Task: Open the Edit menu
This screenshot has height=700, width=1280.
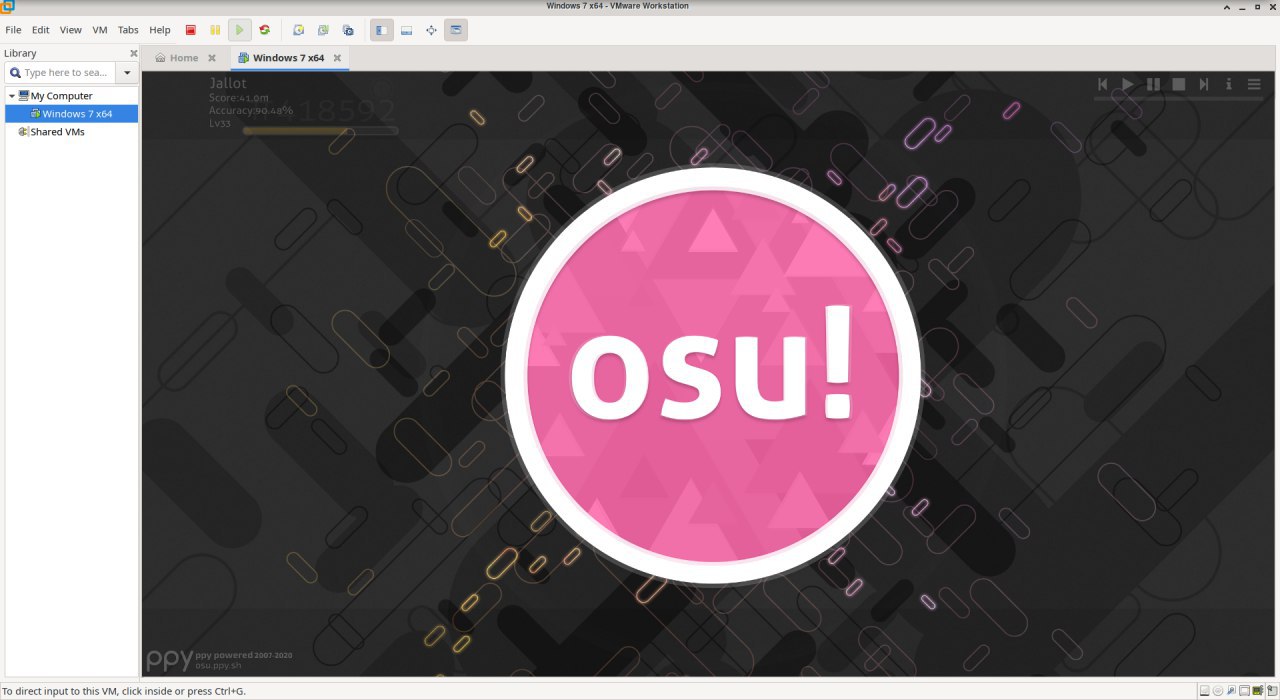Action: coord(40,30)
